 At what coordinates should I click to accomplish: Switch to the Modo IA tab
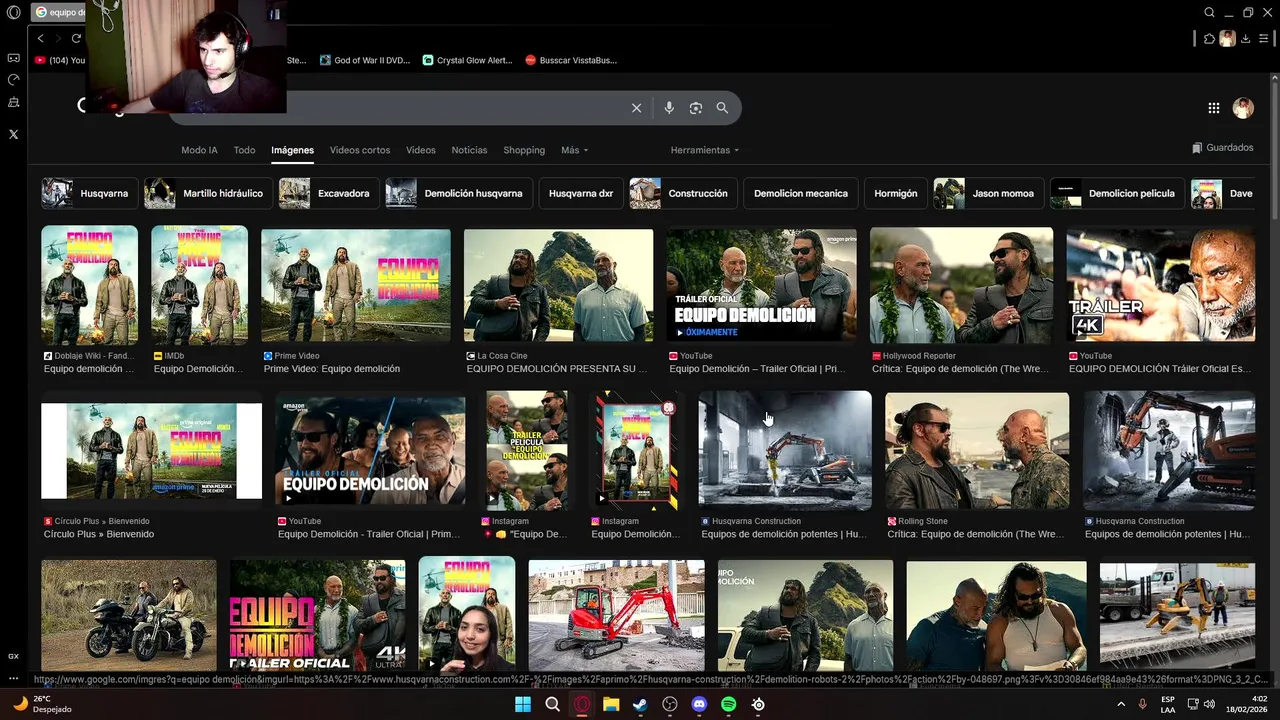[199, 150]
